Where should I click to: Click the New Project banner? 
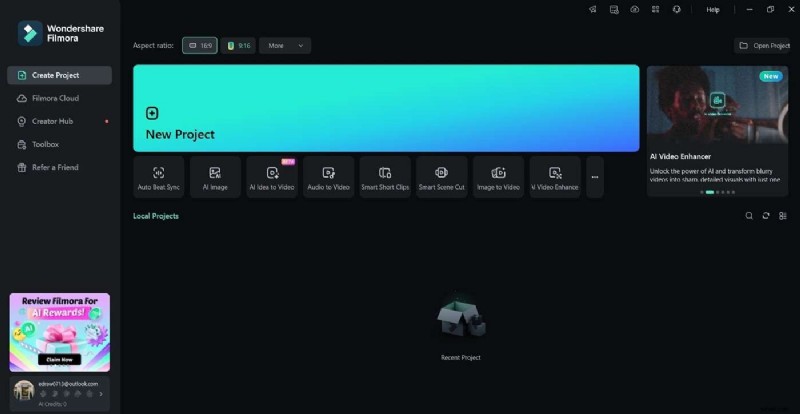(x=386, y=108)
